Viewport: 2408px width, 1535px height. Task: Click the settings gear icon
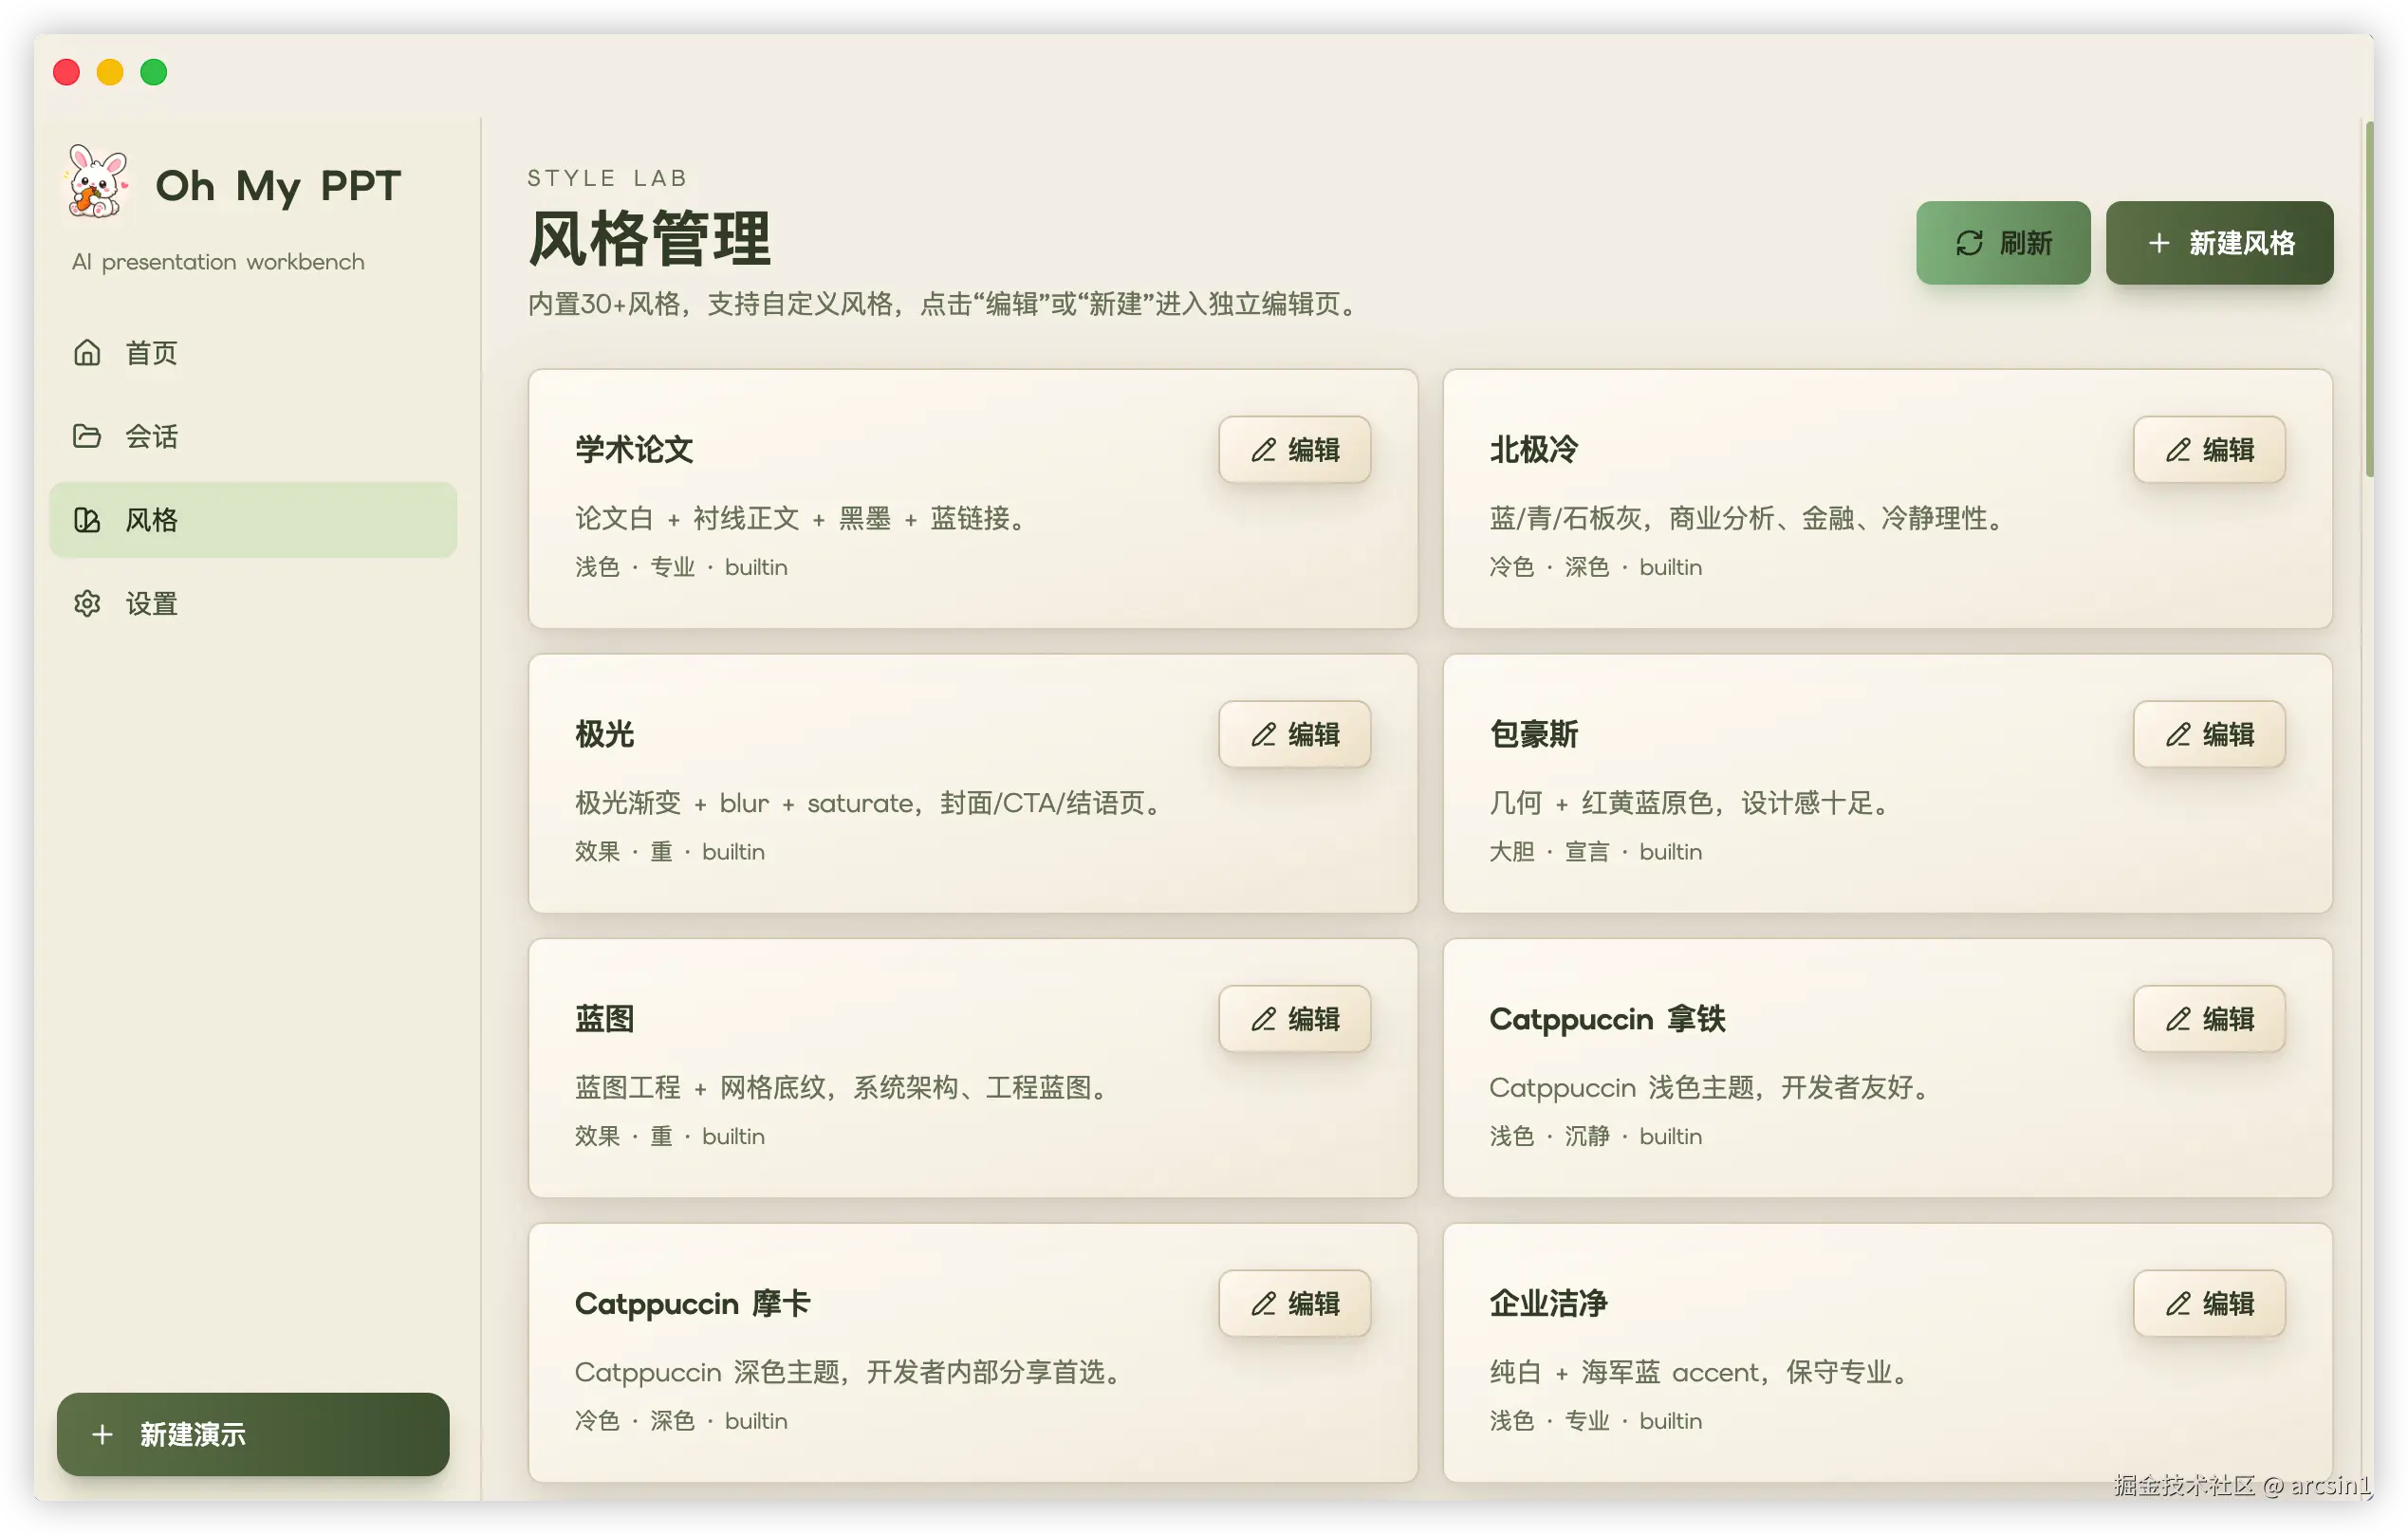(87, 603)
